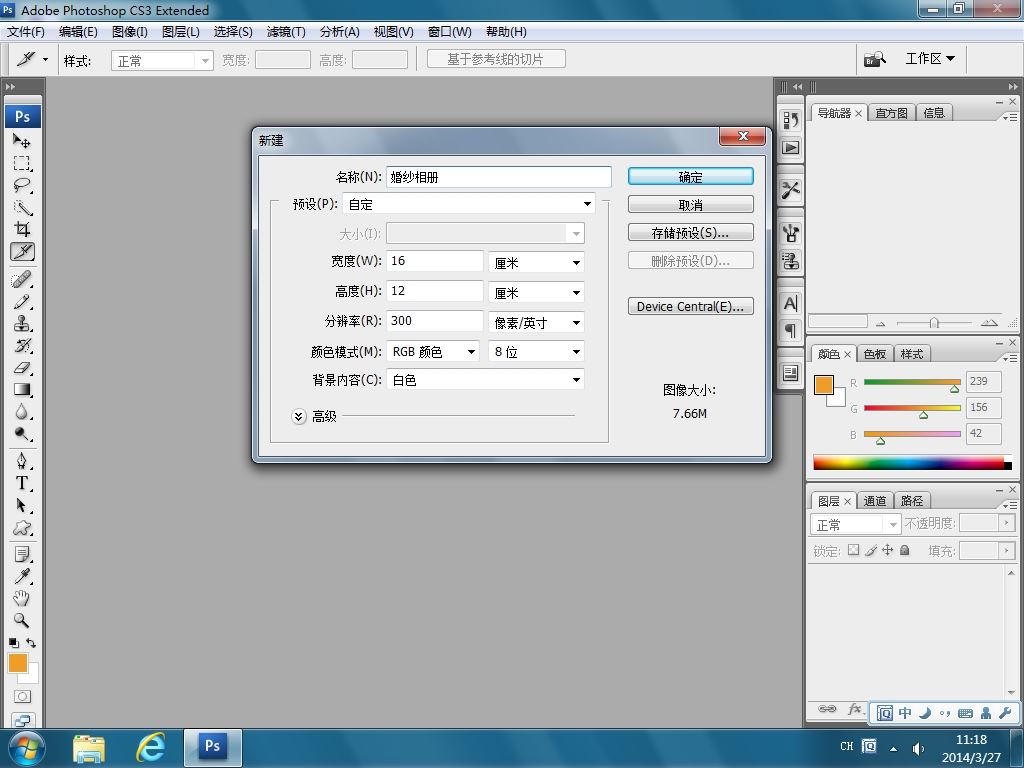
Task: Select the Magic Wand tool
Action: click(22, 208)
